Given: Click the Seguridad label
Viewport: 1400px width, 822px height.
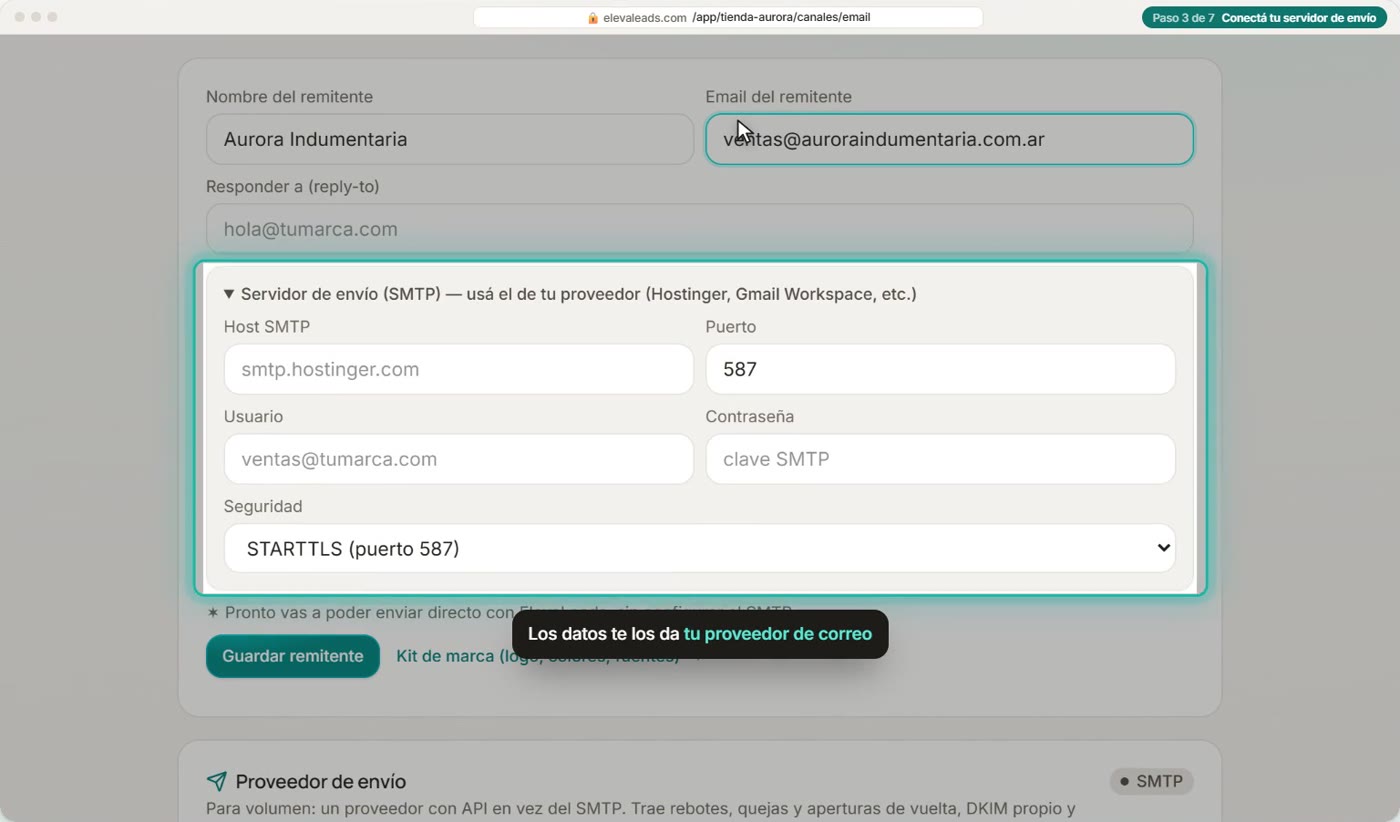Looking at the screenshot, I should 263,506.
